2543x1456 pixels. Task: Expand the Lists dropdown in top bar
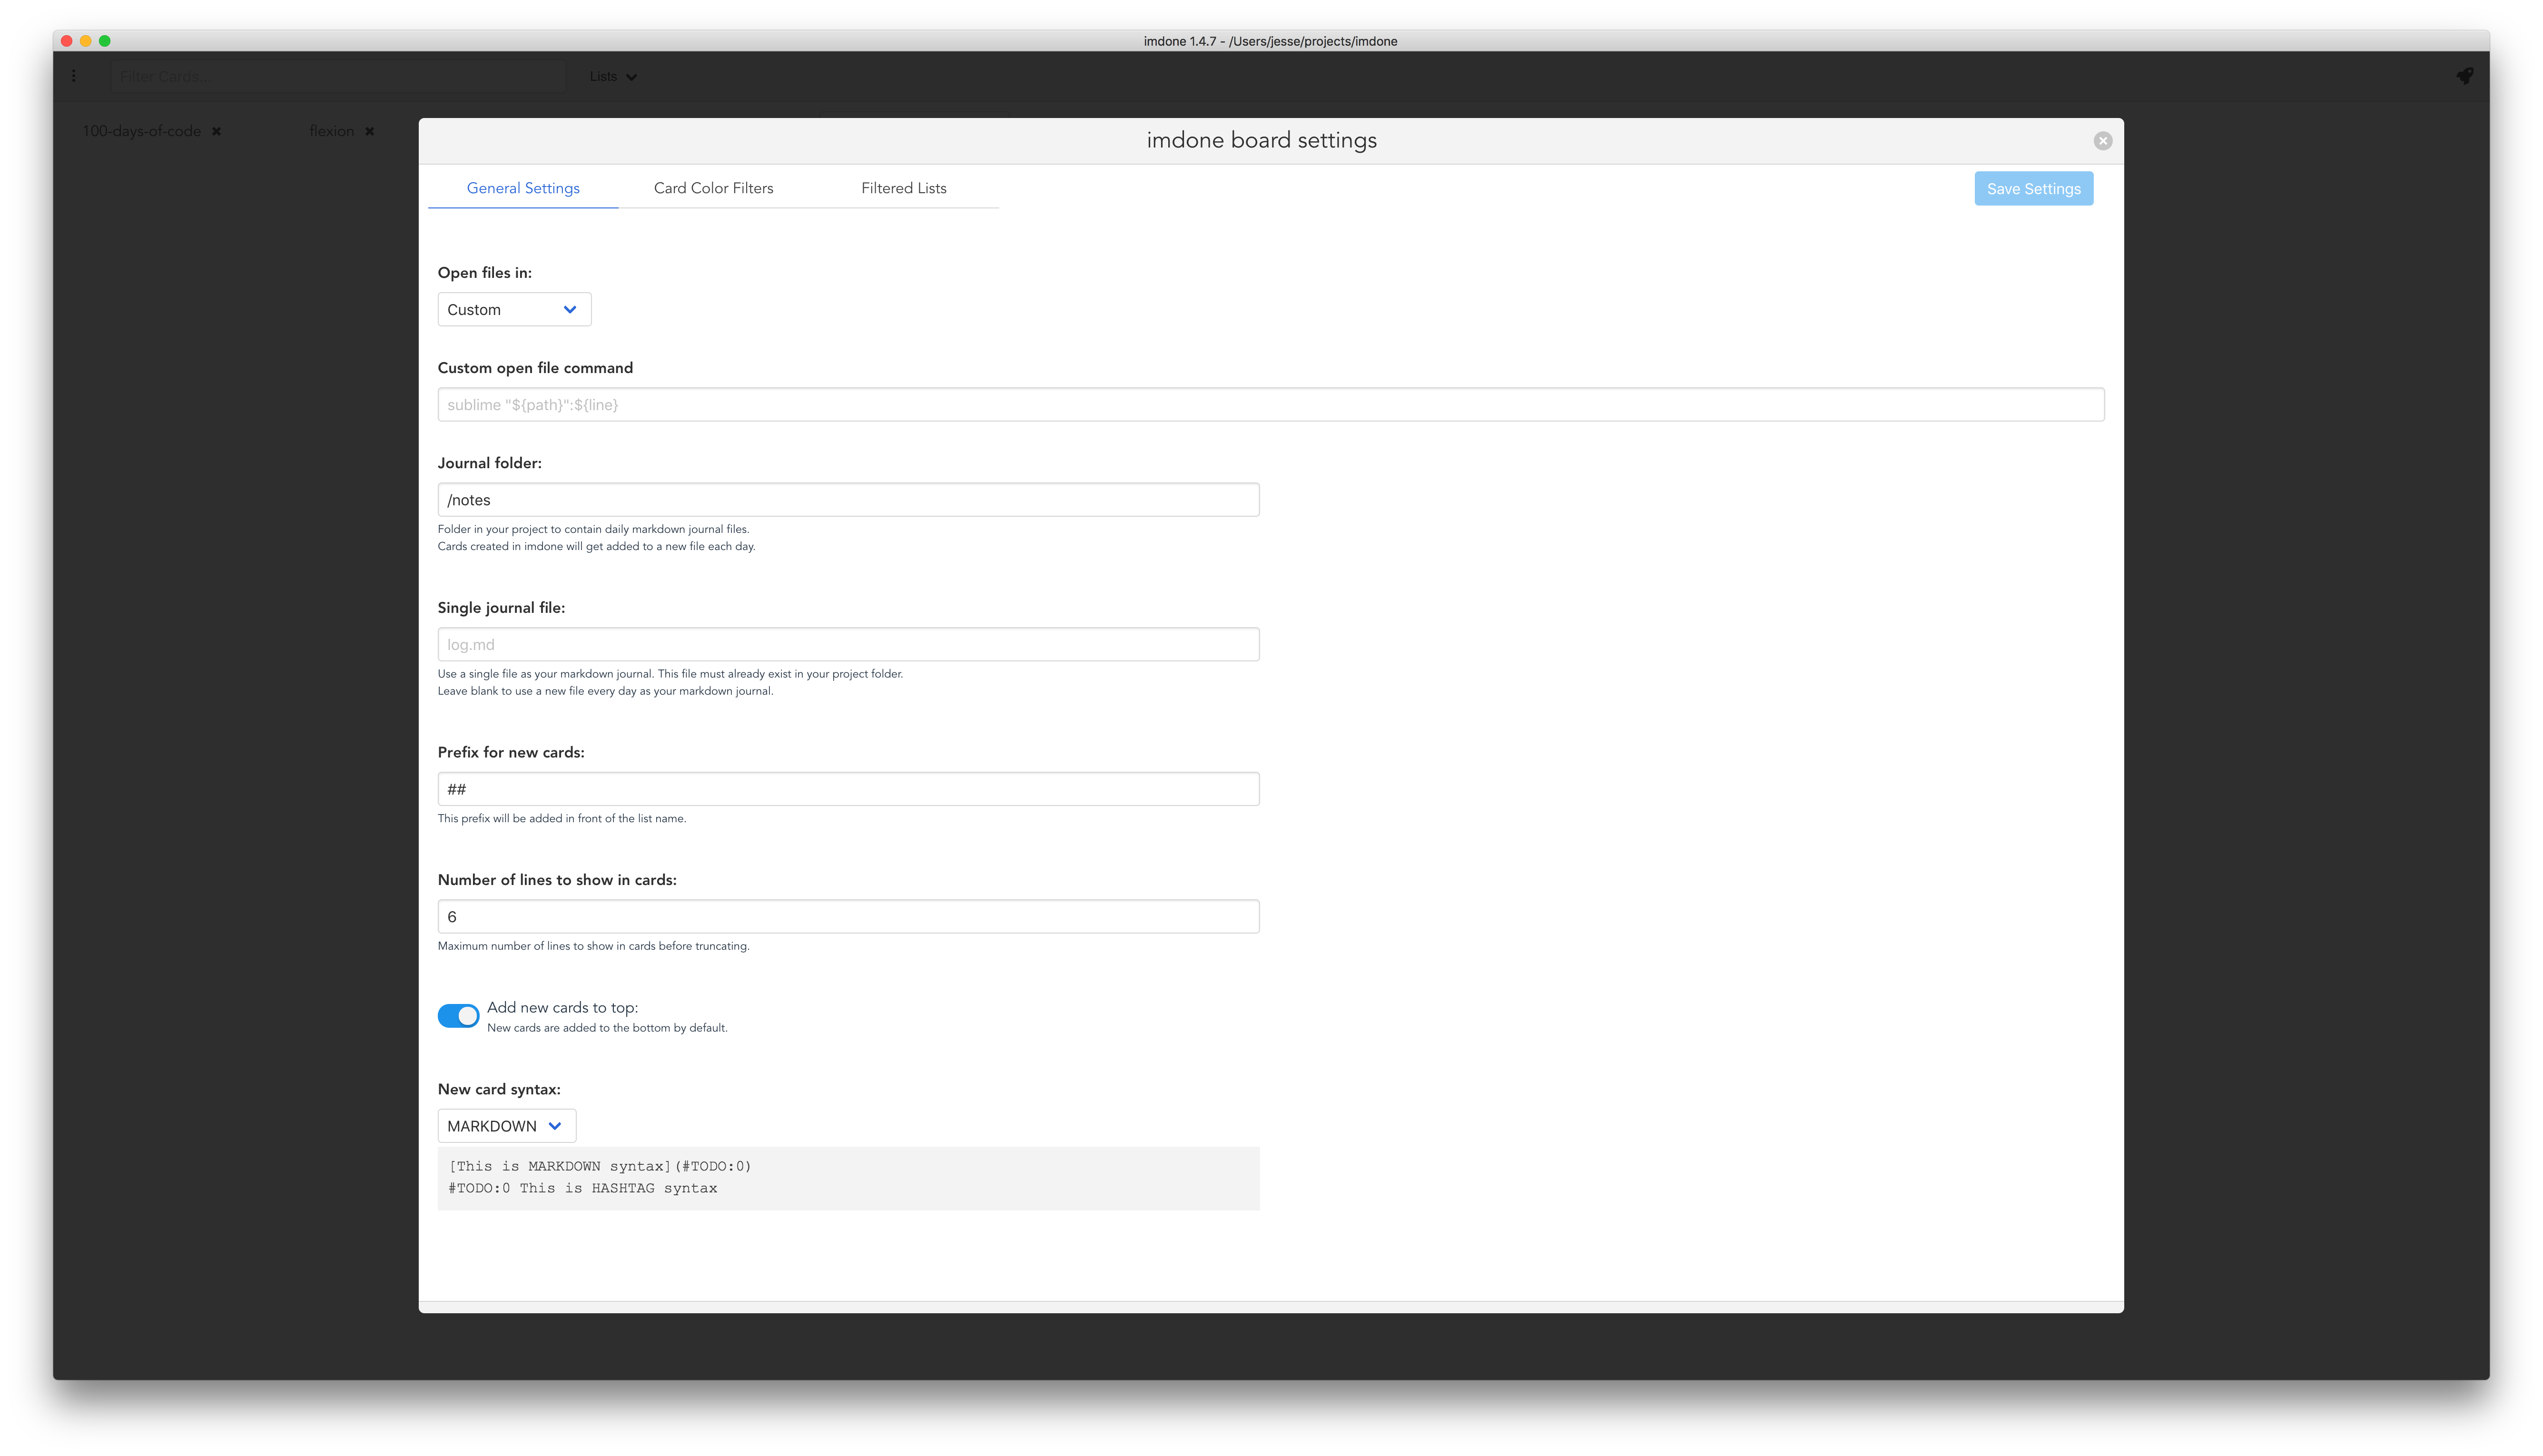[x=612, y=77]
